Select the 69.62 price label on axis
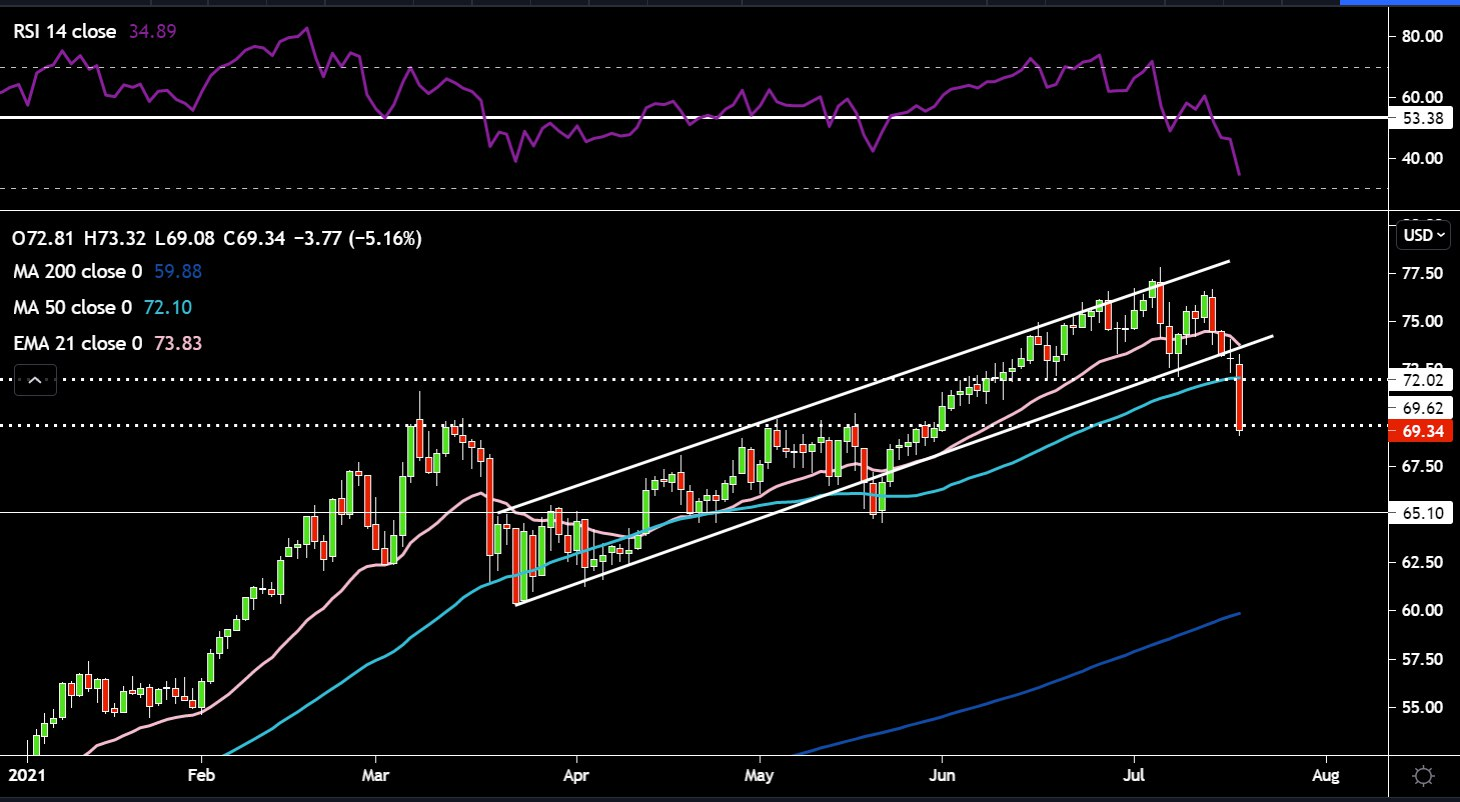Viewport: 1460px width, 802px height. (1423, 408)
